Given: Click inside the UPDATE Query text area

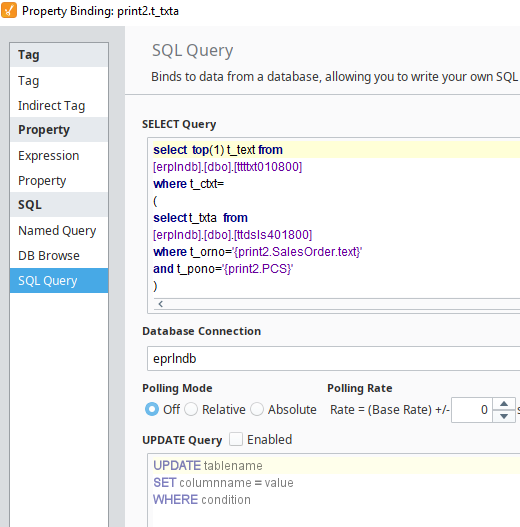Looking at the screenshot, I should (333, 490).
